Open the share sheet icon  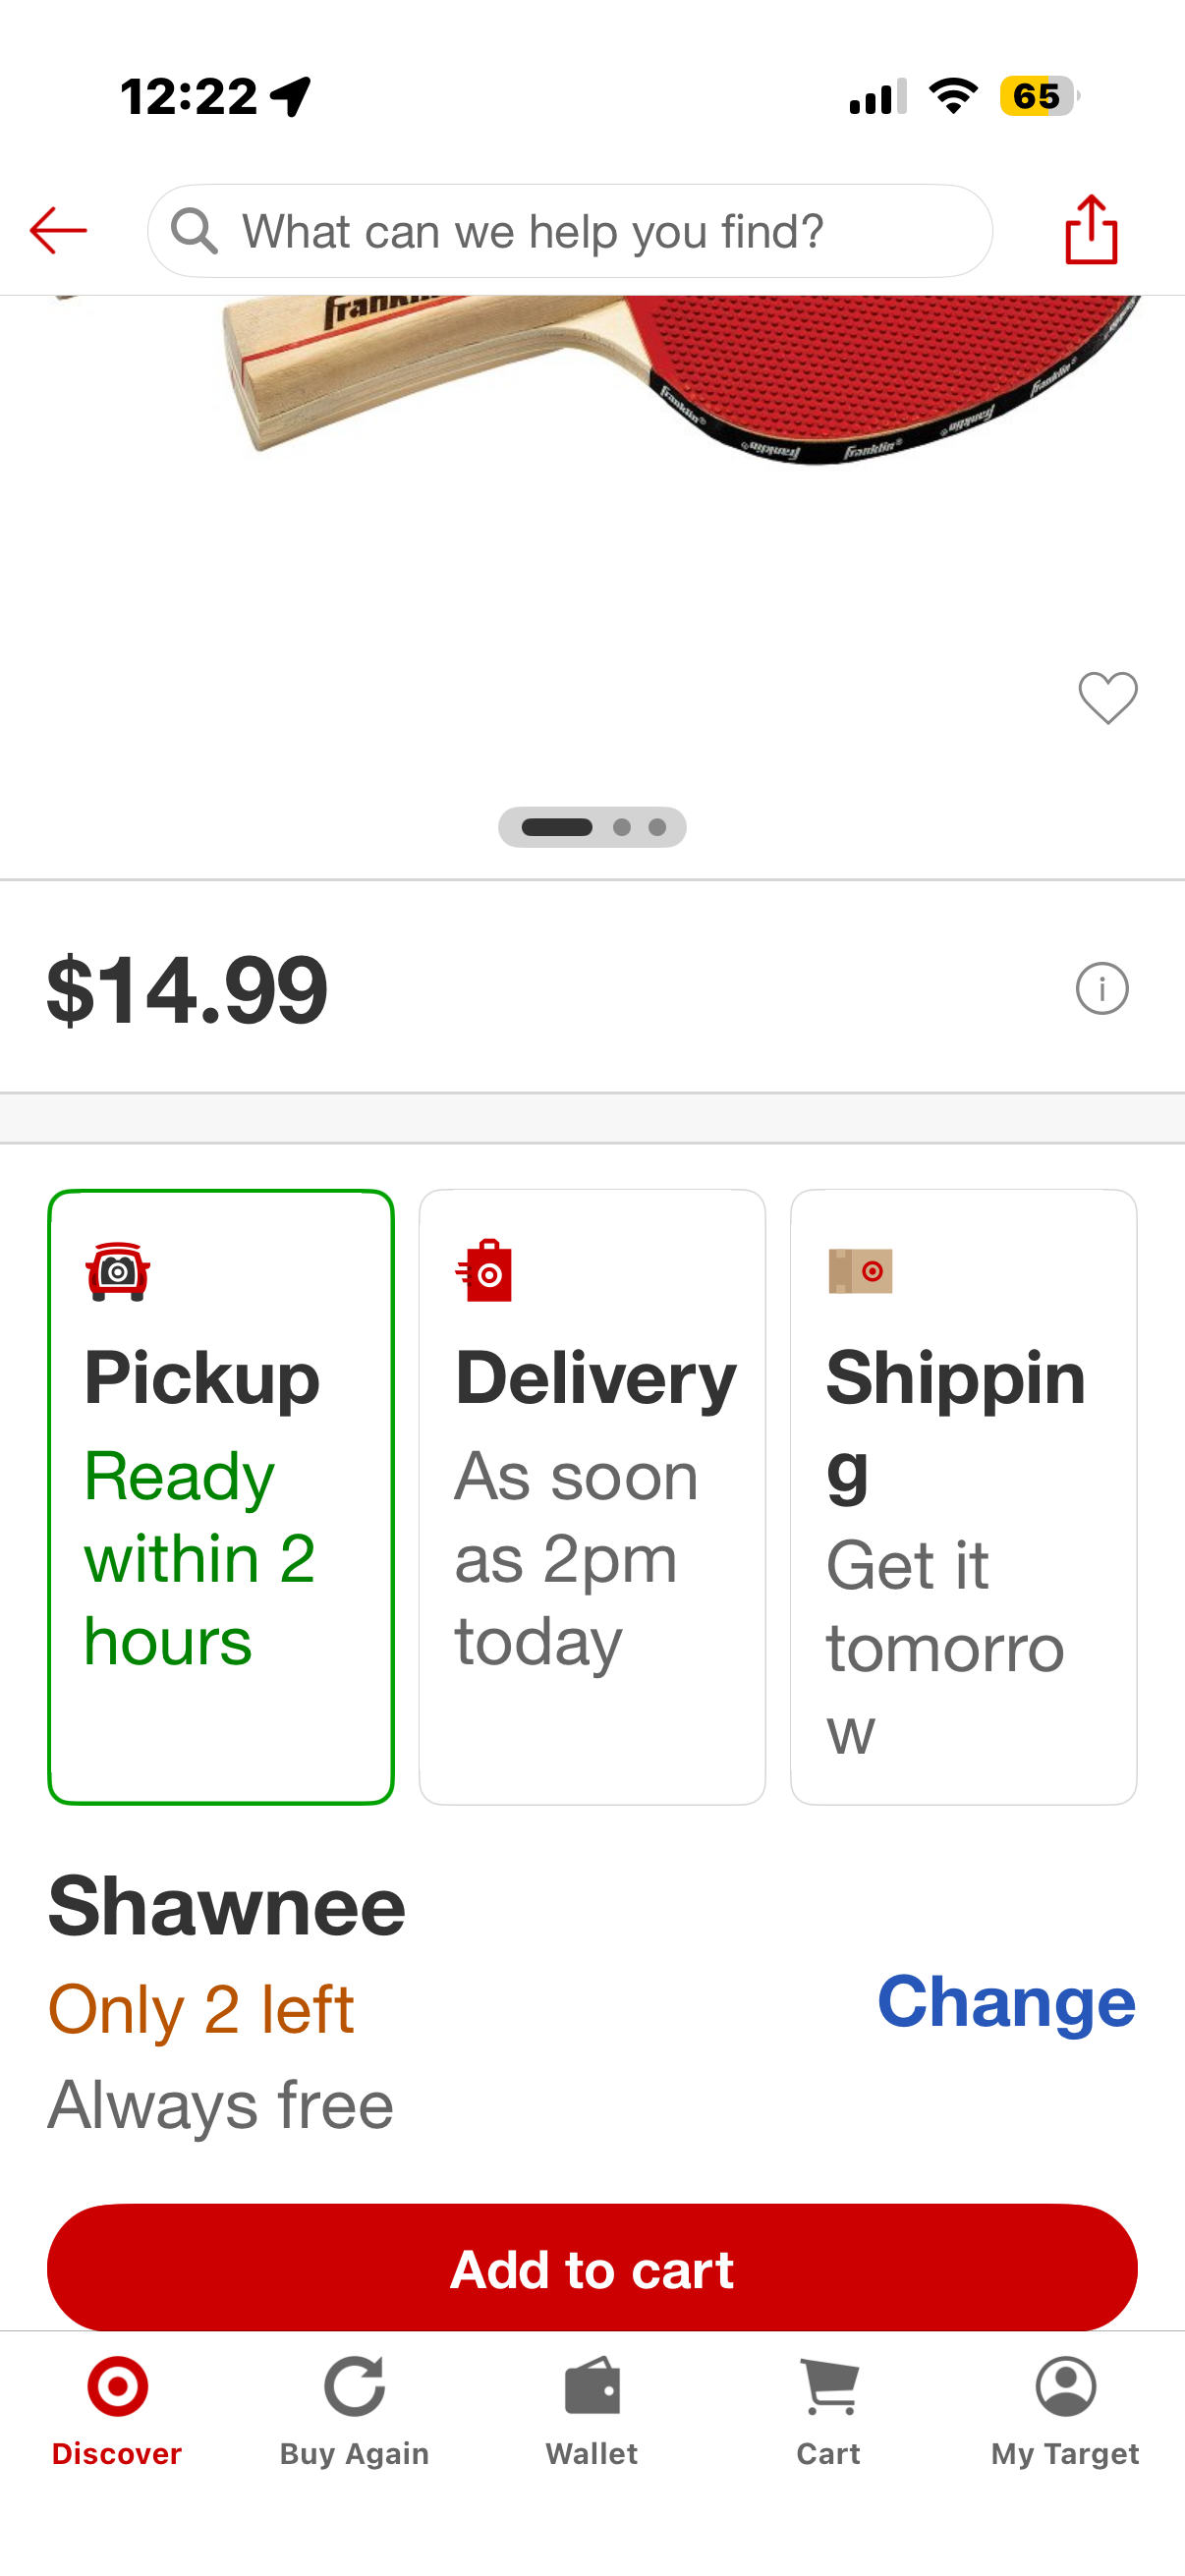point(1091,230)
